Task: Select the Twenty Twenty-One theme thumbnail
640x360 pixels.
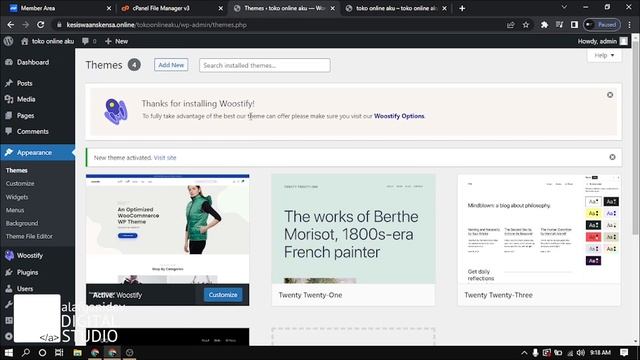Action: point(353,229)
